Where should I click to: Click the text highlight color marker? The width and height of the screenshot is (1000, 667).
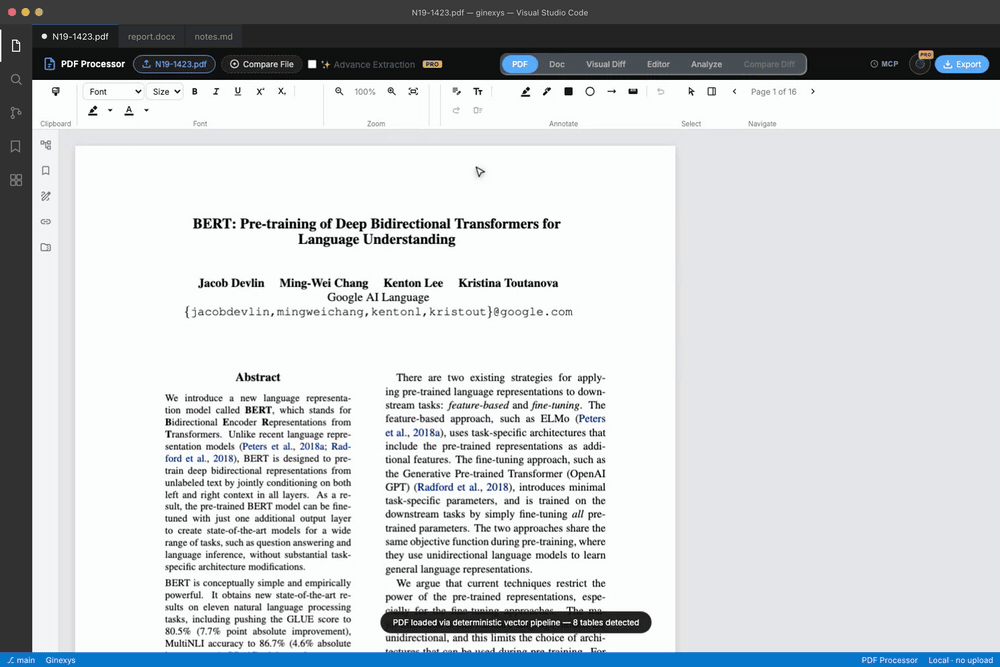point(93,110)
